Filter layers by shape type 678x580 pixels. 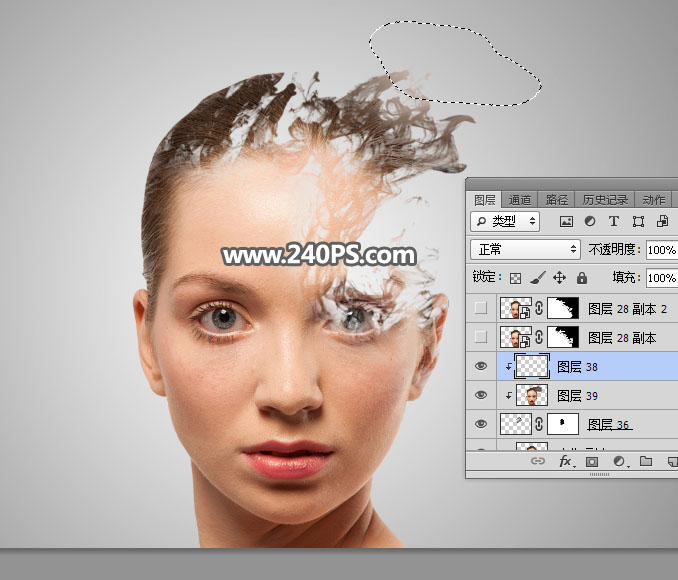point(638,221)
